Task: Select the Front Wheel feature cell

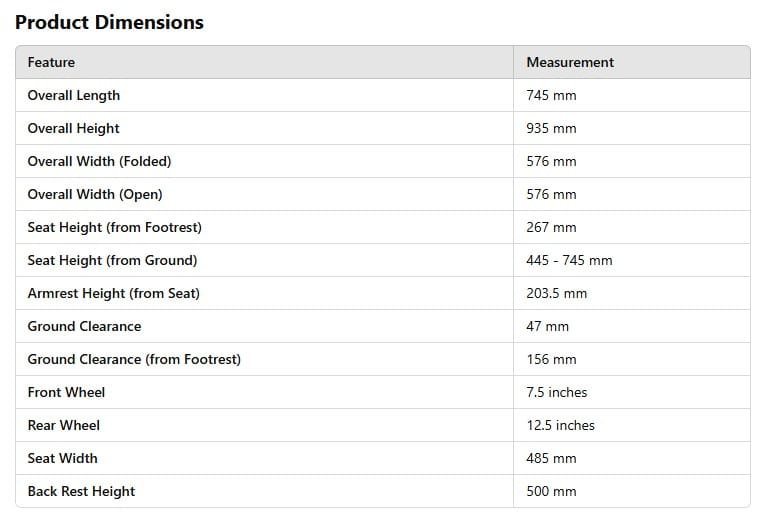Action: (x=66, y=392)
